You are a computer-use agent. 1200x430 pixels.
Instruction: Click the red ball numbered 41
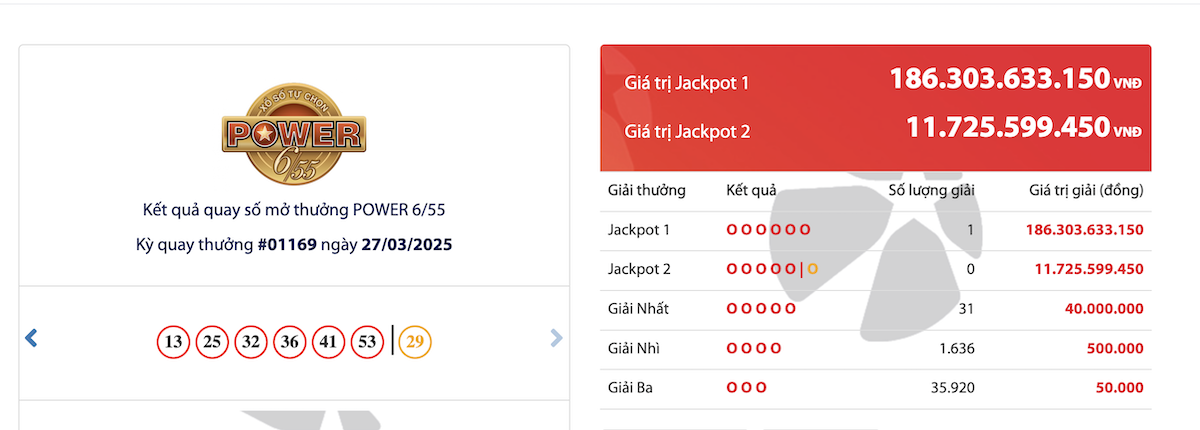tap(329, 342)
